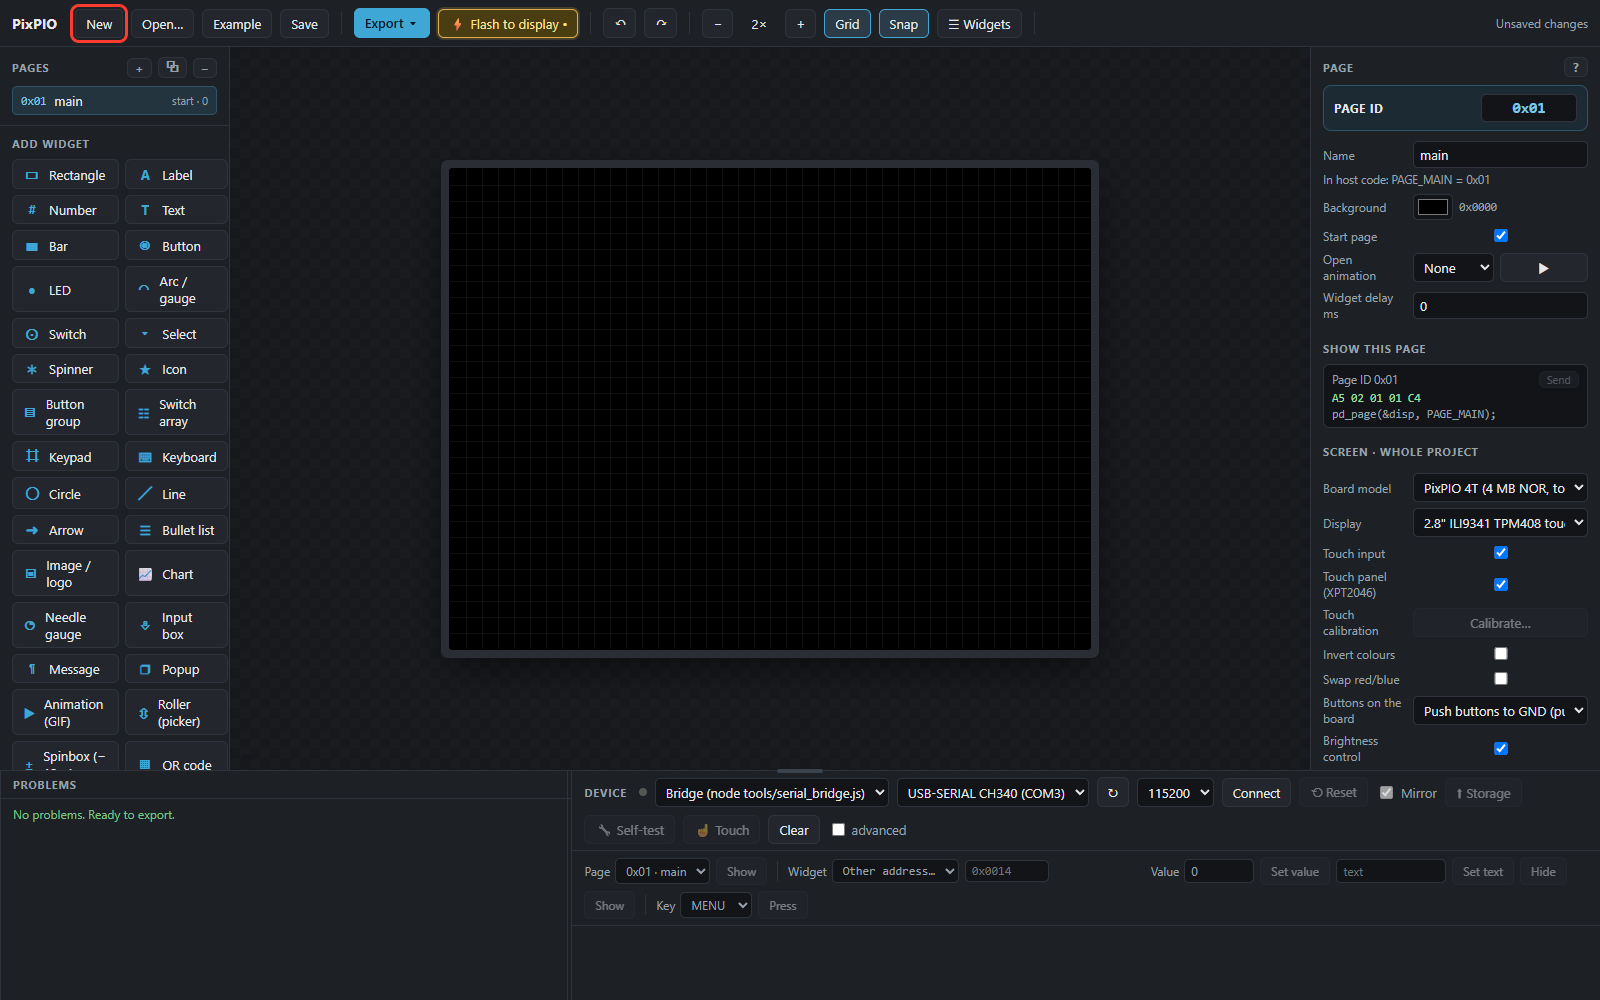The width and height of the screenshot is (1600, 1000).
Task: Zoom in with the plus button
Action: (x=800, y=24)
